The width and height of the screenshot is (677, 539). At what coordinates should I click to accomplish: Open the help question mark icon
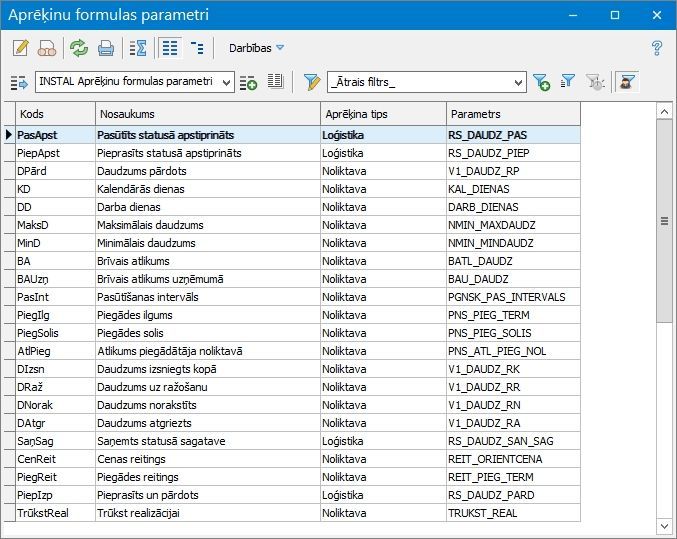pos(657,48)
